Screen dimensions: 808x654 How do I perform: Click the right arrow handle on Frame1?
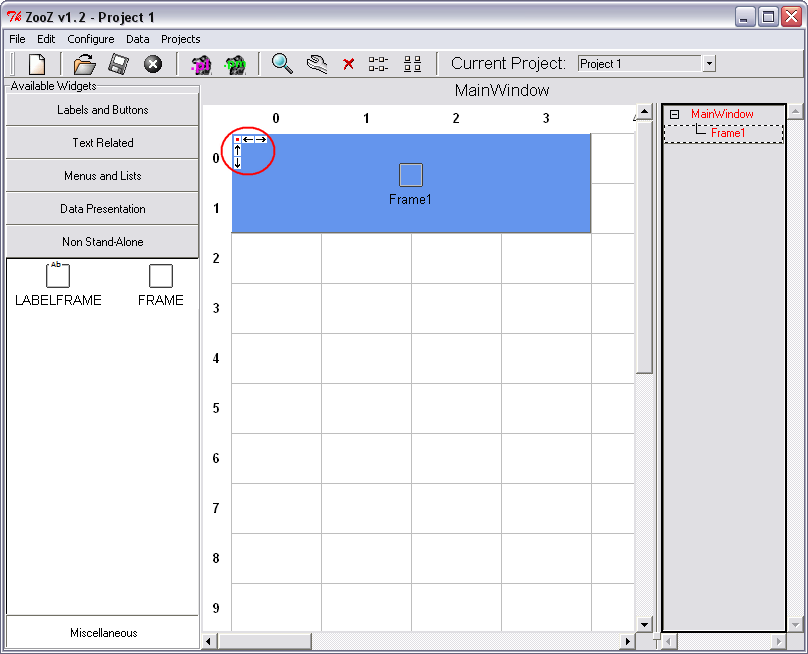click(261, 139)
